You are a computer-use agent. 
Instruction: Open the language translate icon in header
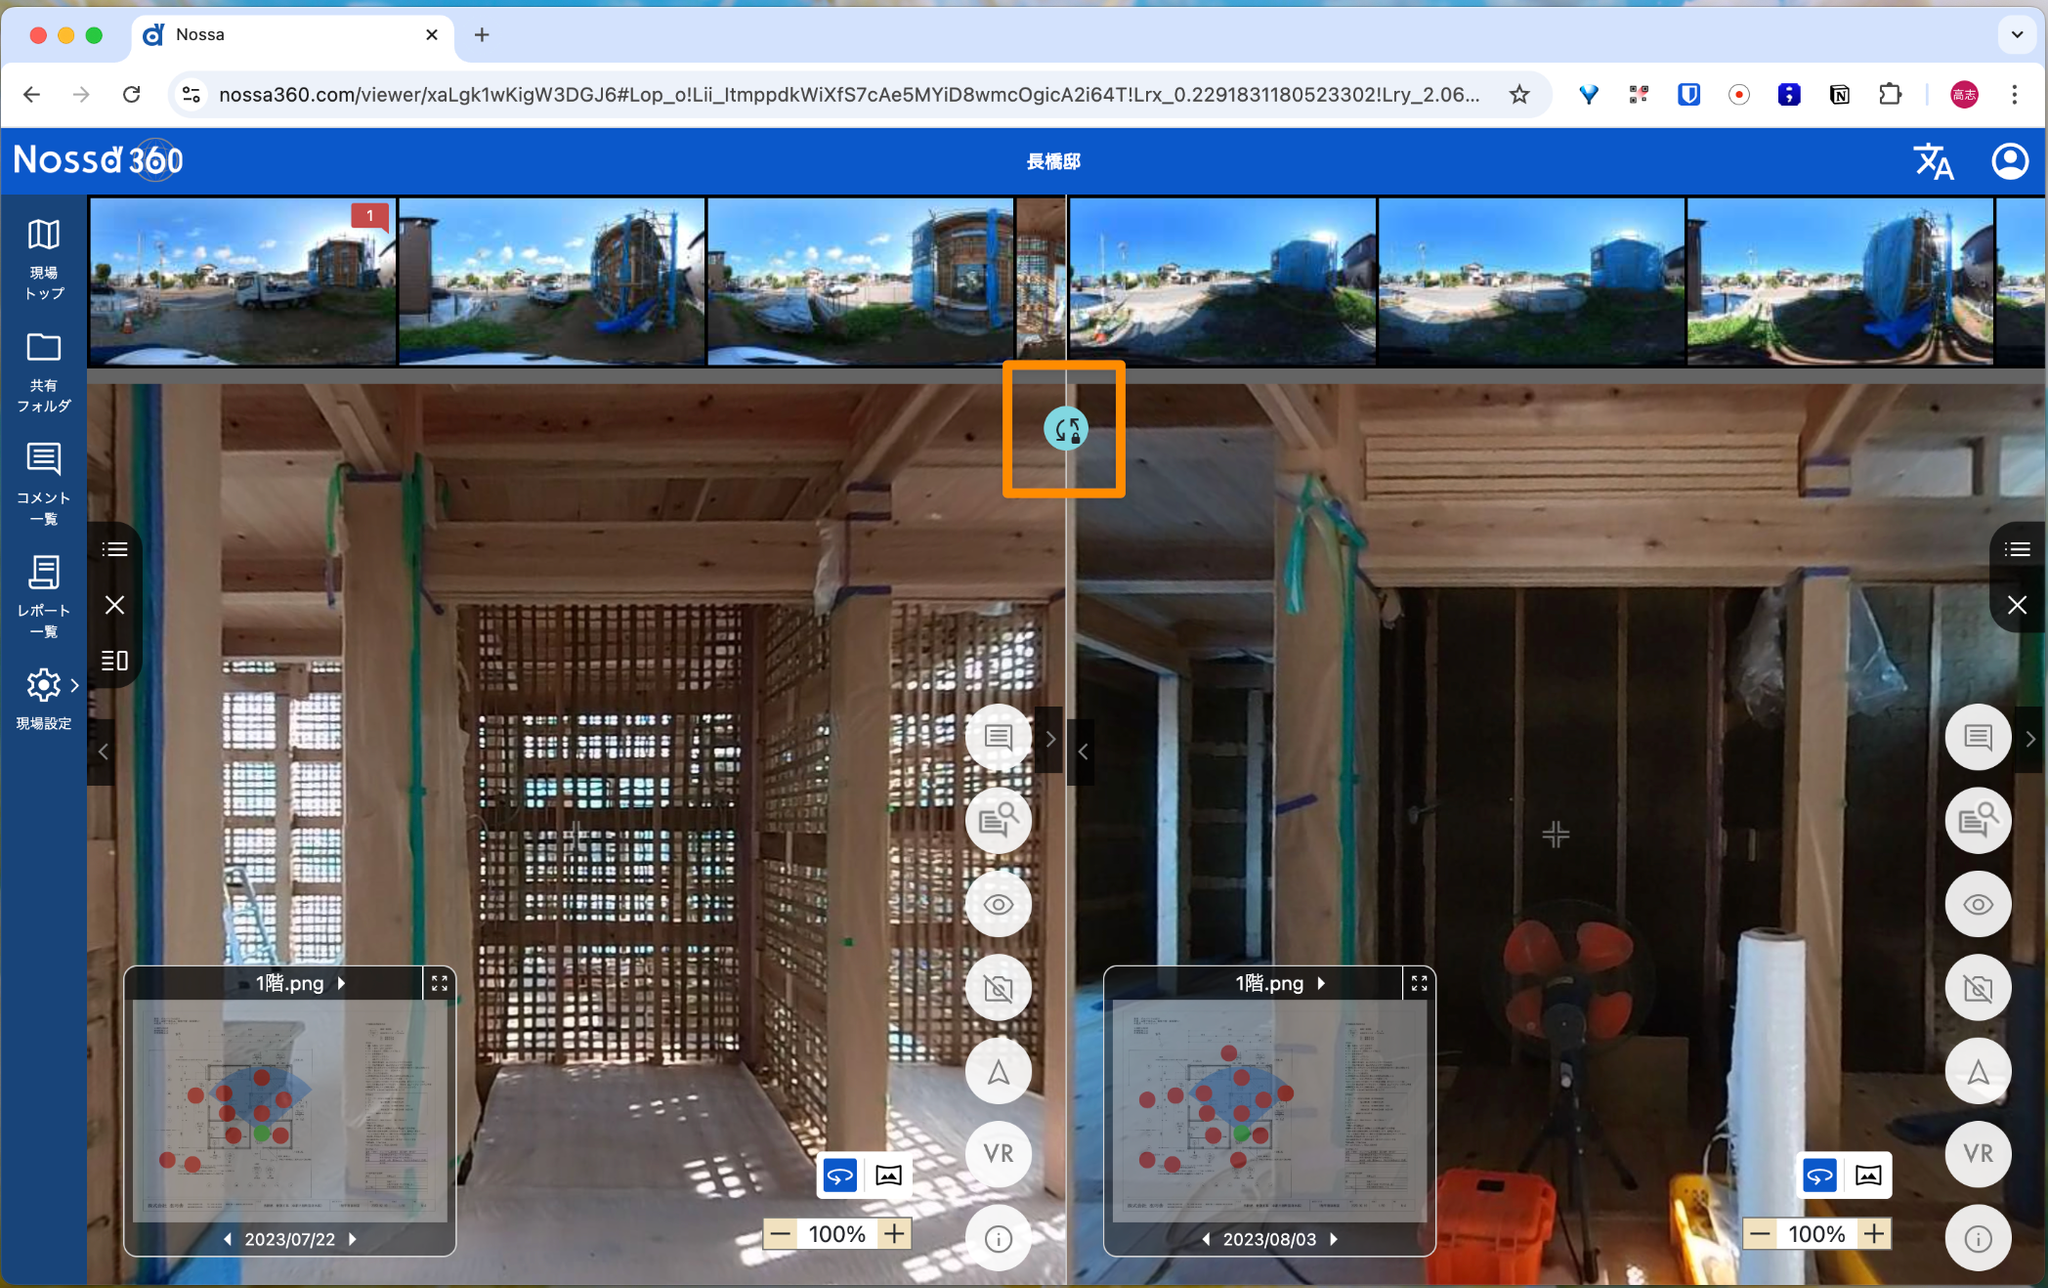(1932, 161)
